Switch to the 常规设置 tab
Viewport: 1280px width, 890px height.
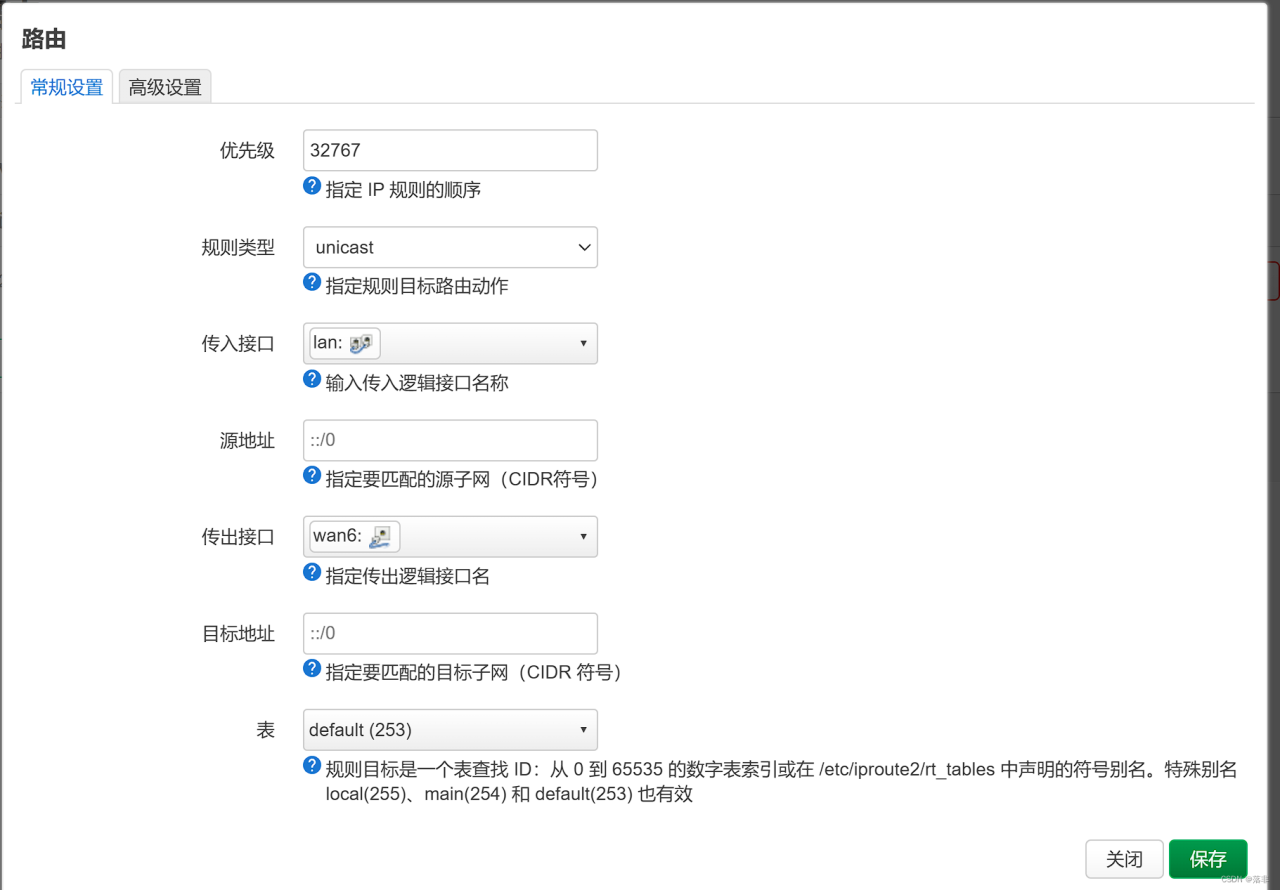67,87
